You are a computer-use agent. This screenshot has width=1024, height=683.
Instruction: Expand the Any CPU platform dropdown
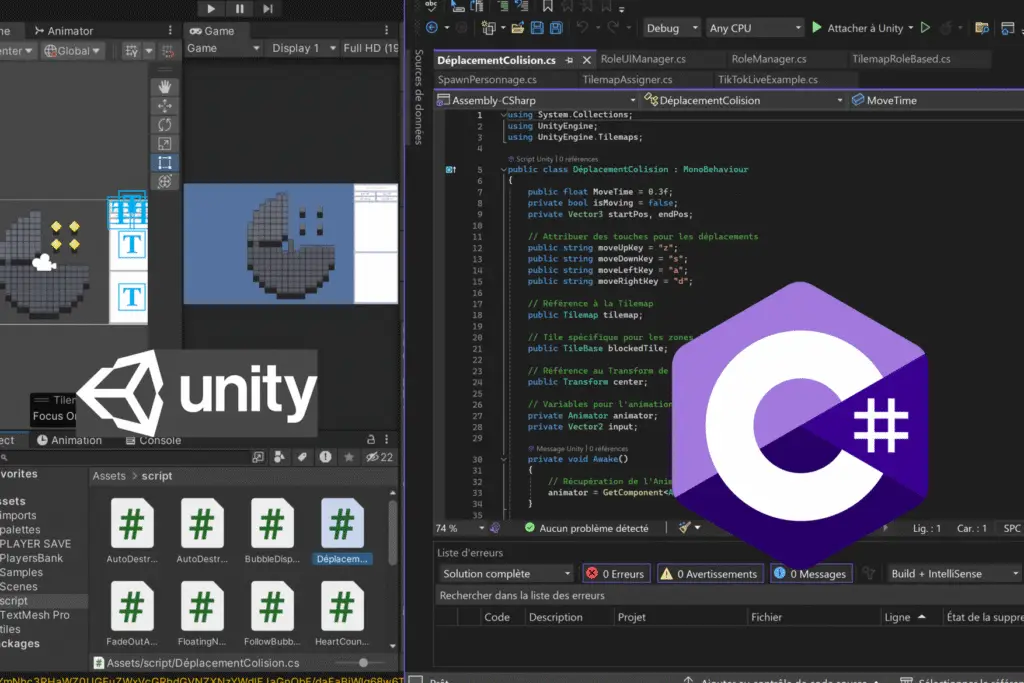755,28
